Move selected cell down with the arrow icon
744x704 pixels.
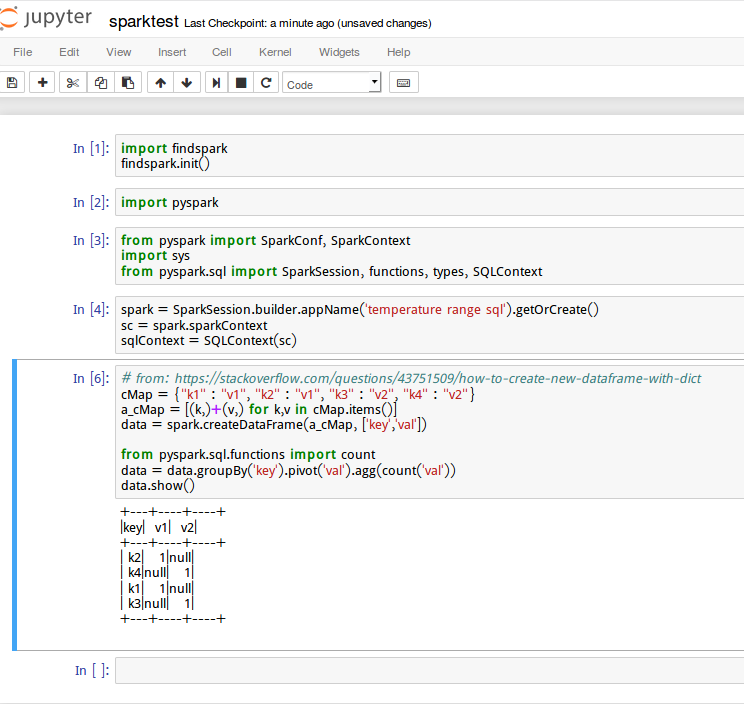187,83
